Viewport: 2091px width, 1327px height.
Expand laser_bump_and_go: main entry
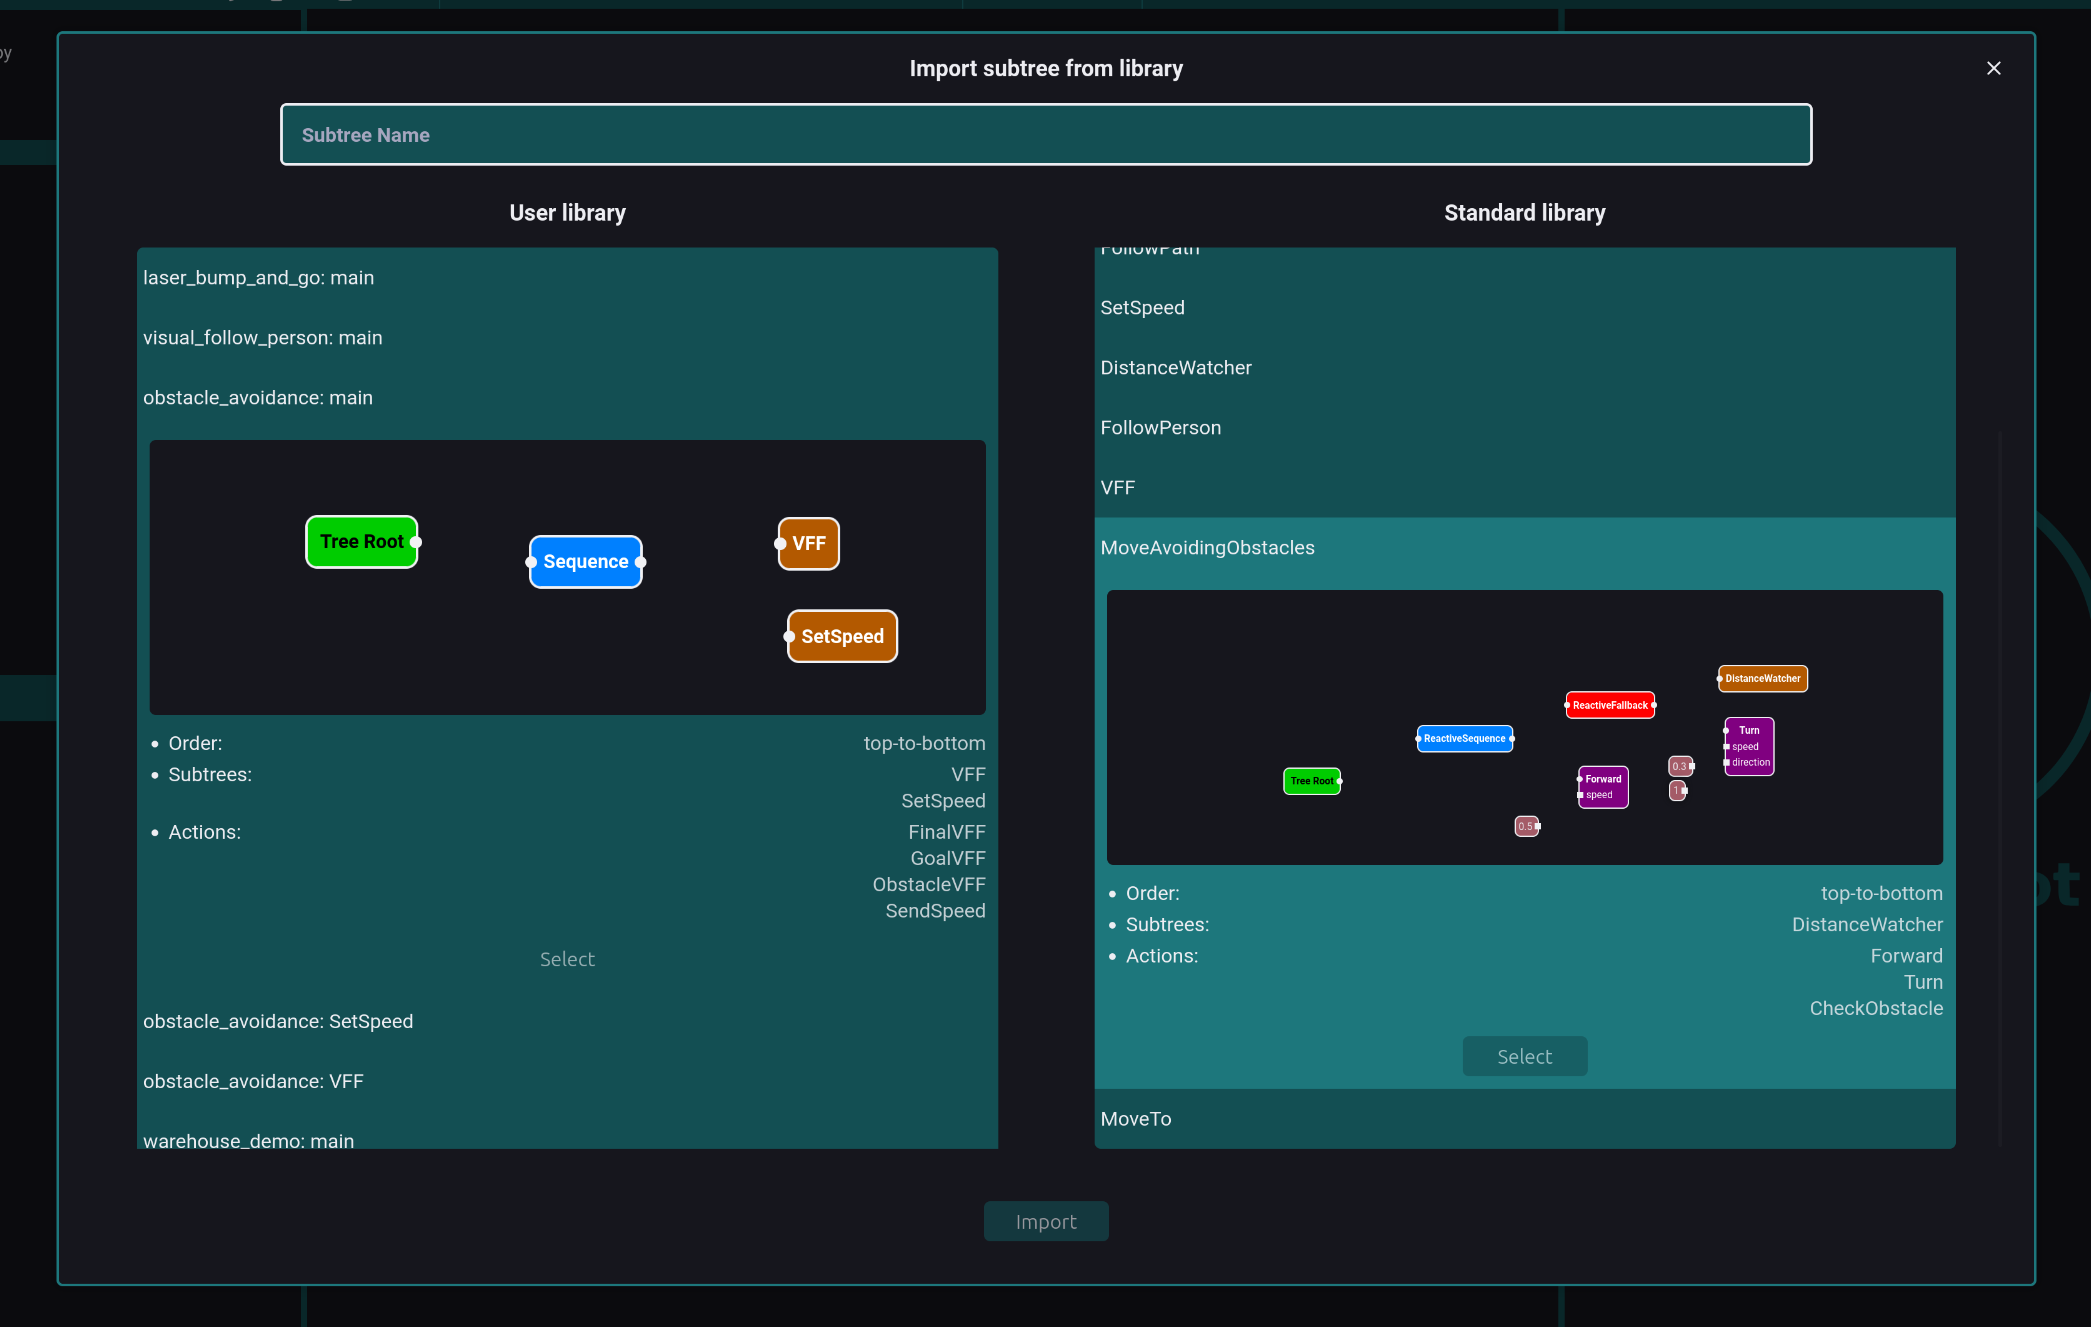pos(259,278)
